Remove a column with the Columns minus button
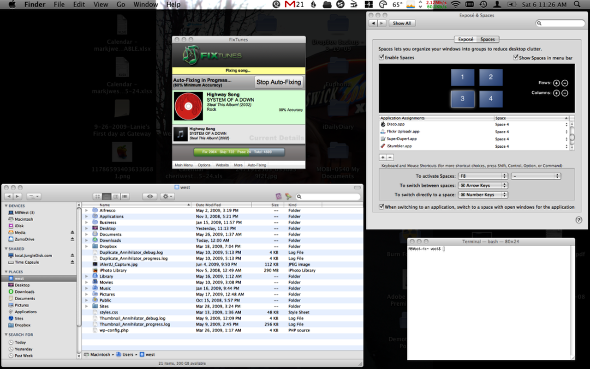The image size is (590, 369). point(565,93)
